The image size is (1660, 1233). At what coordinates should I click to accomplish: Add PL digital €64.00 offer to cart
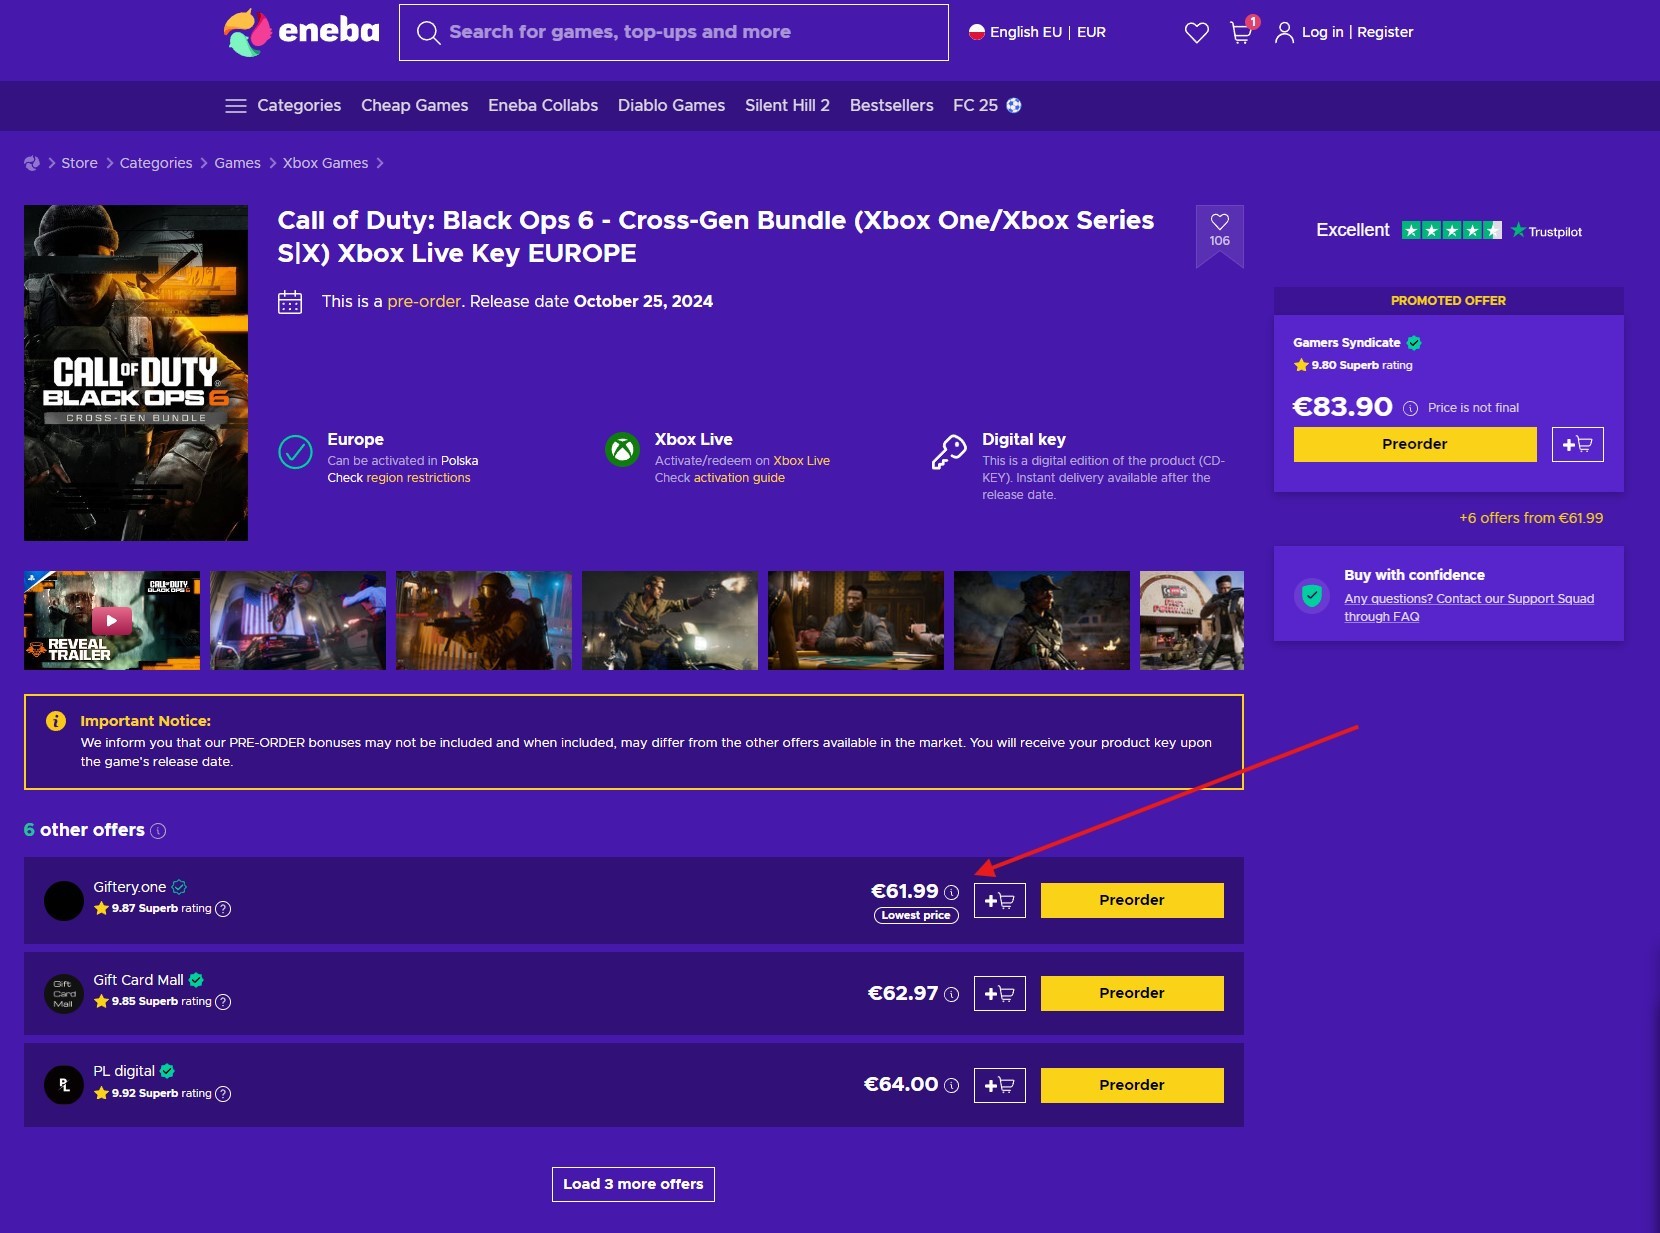point(999,1086)
